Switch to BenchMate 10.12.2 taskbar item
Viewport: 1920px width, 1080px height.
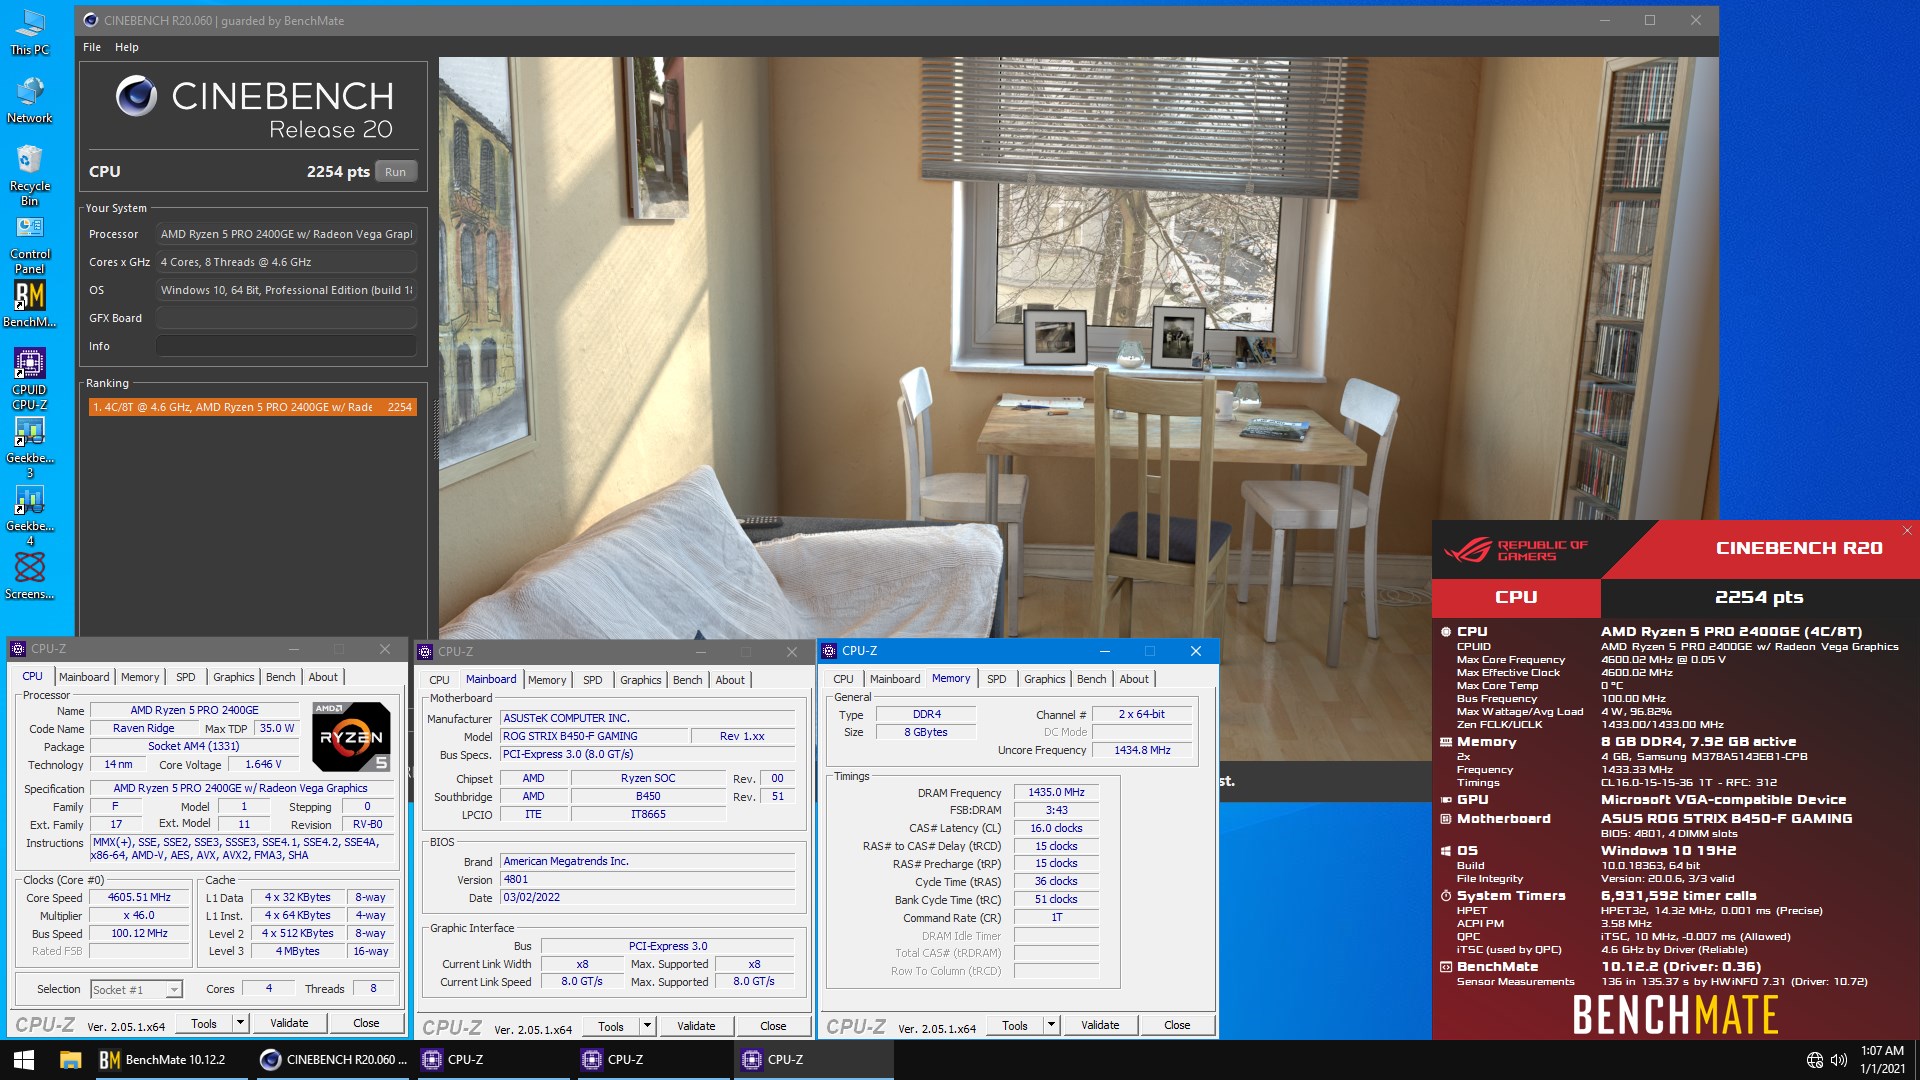coord(170,1060)
